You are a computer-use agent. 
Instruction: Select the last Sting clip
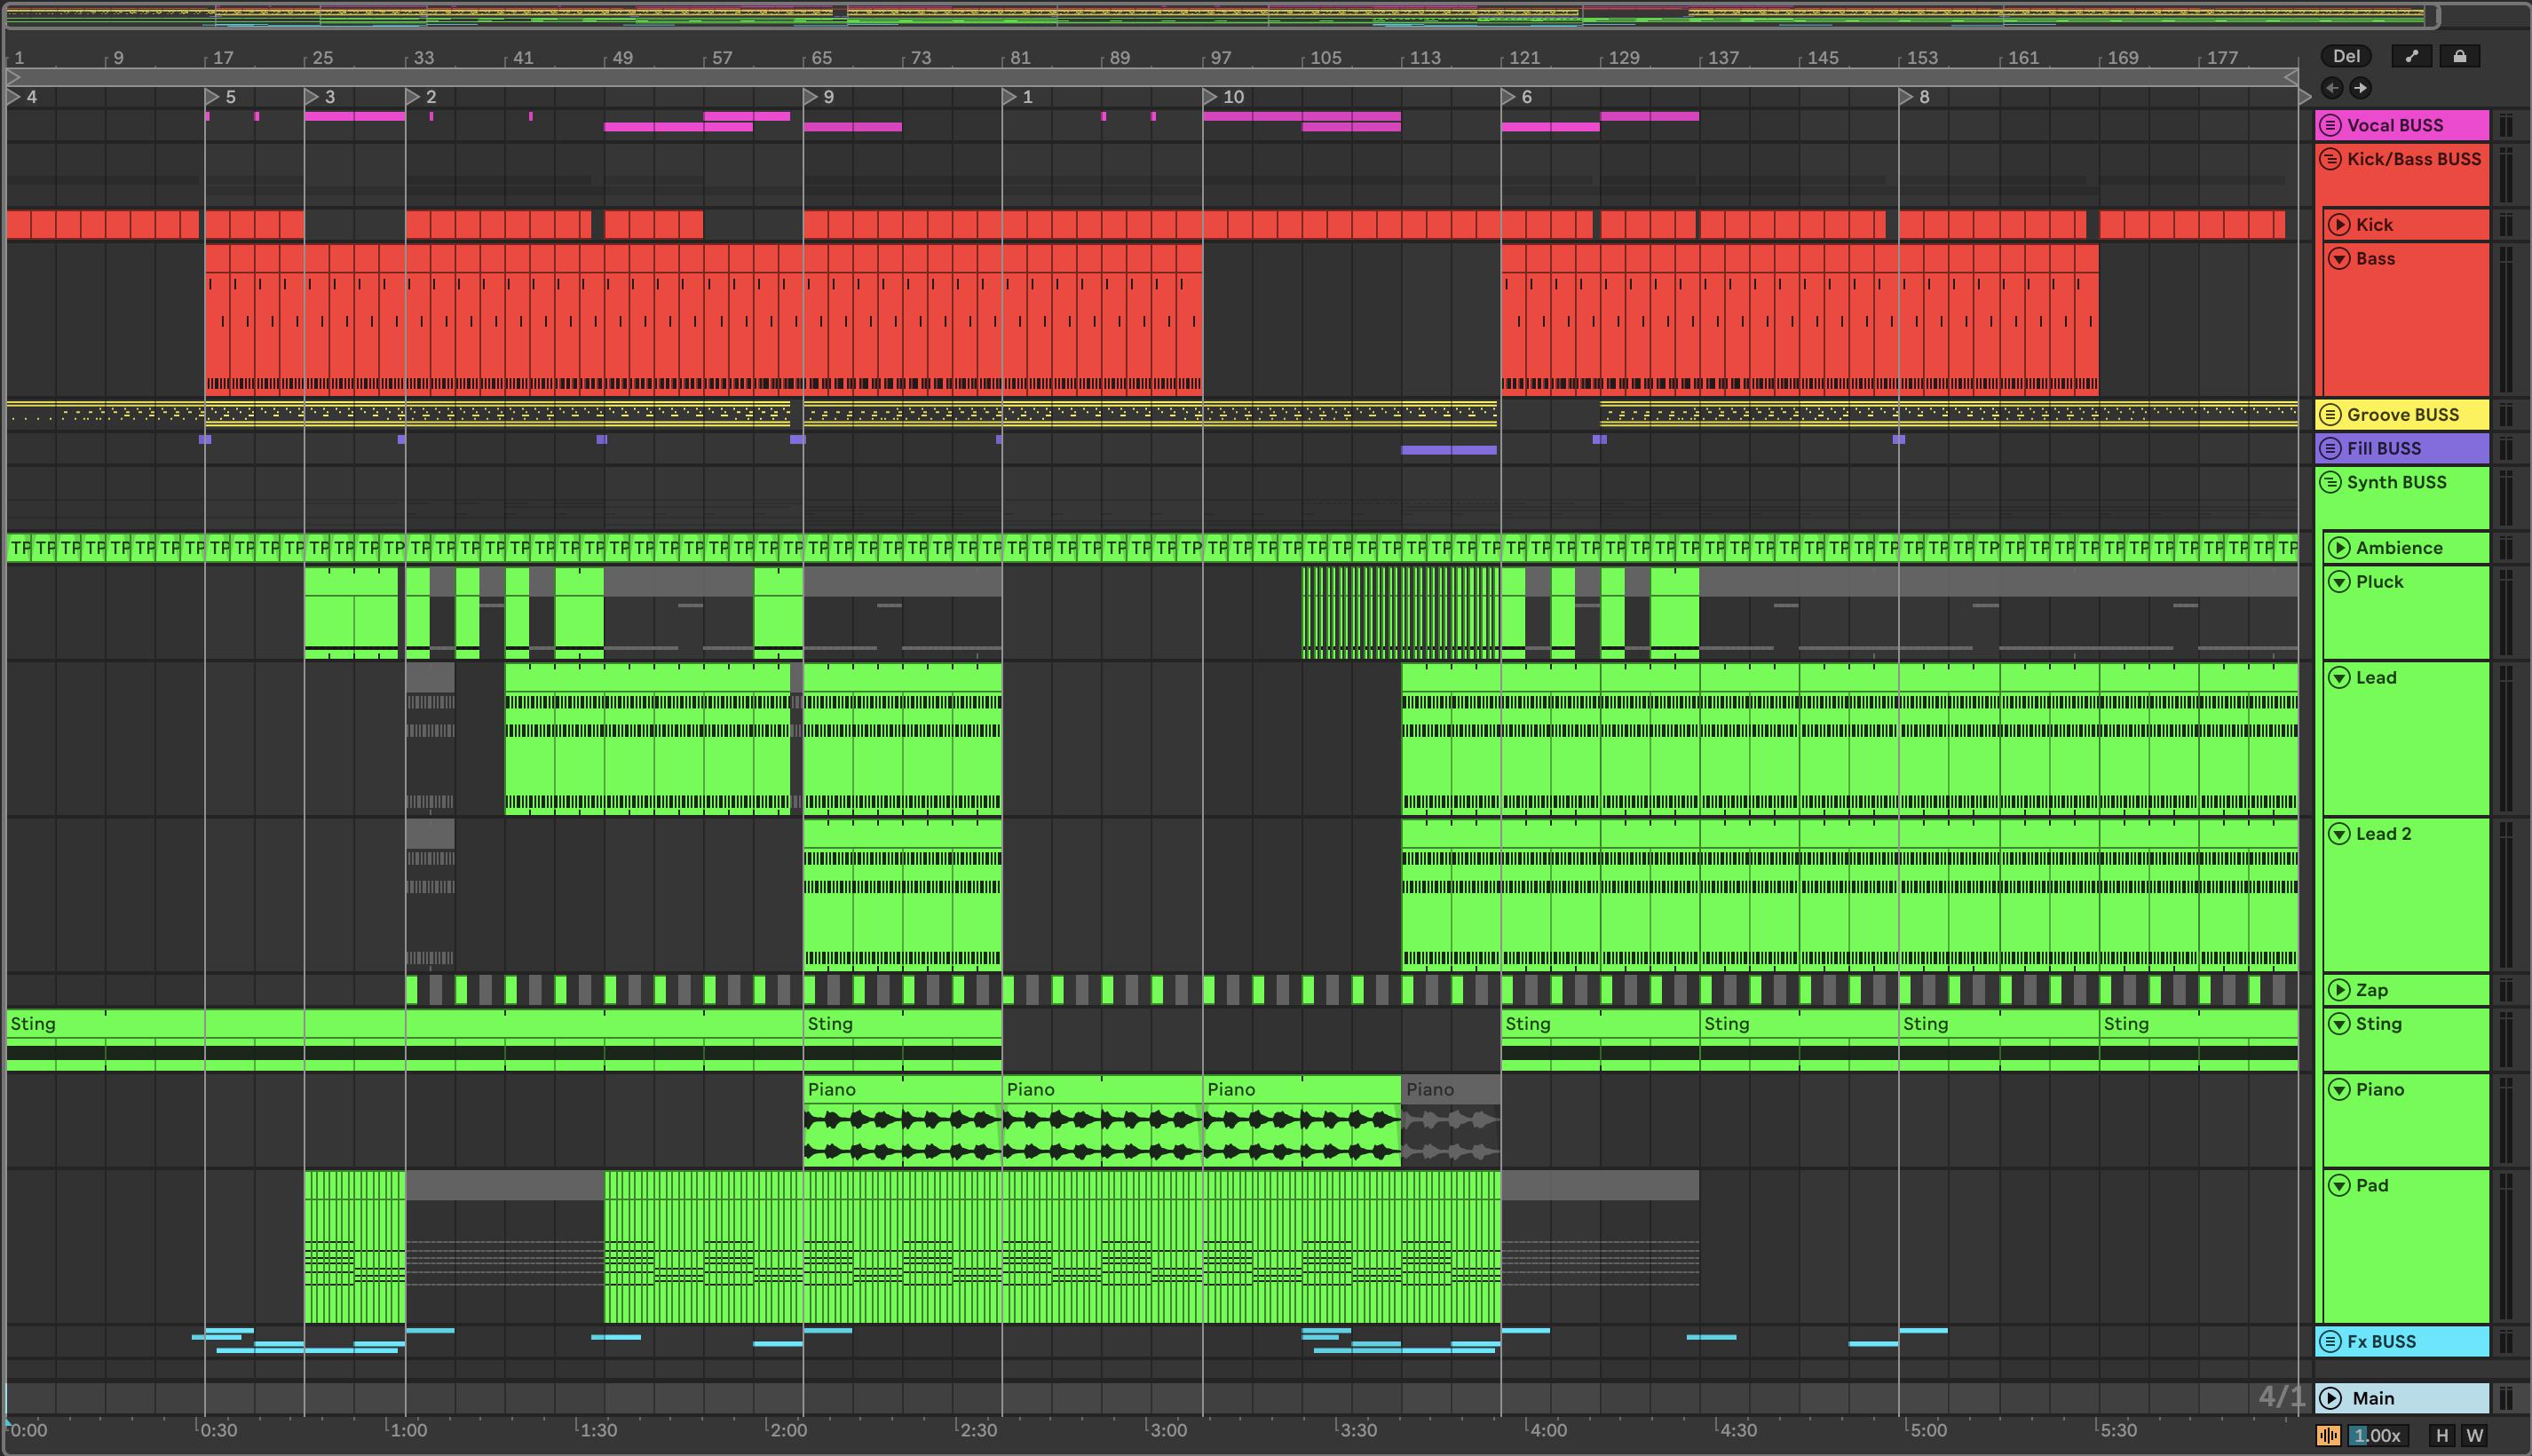[x=2198, y=1040]
